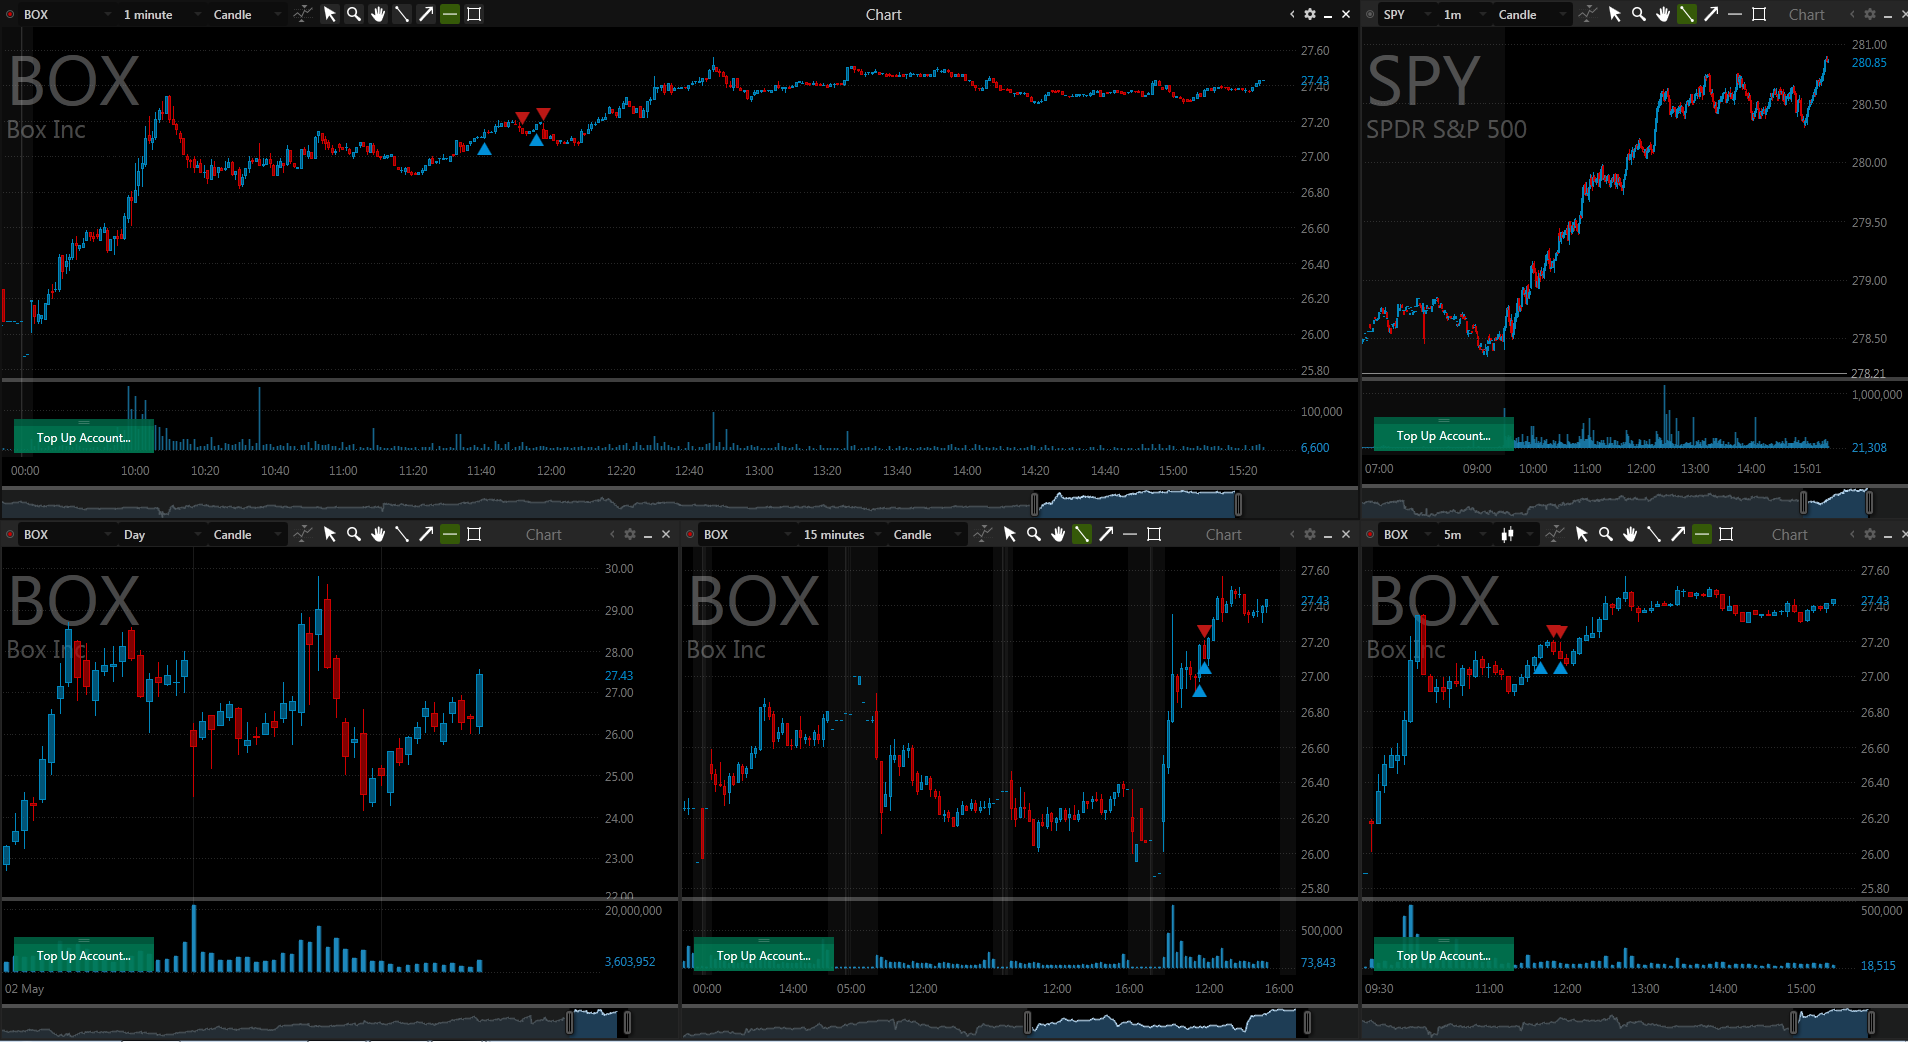This screenshot has width=1908, height=1042.
Task: Open '5m' timeframe dropdown in BOX chart
Action: (1464, 534)
